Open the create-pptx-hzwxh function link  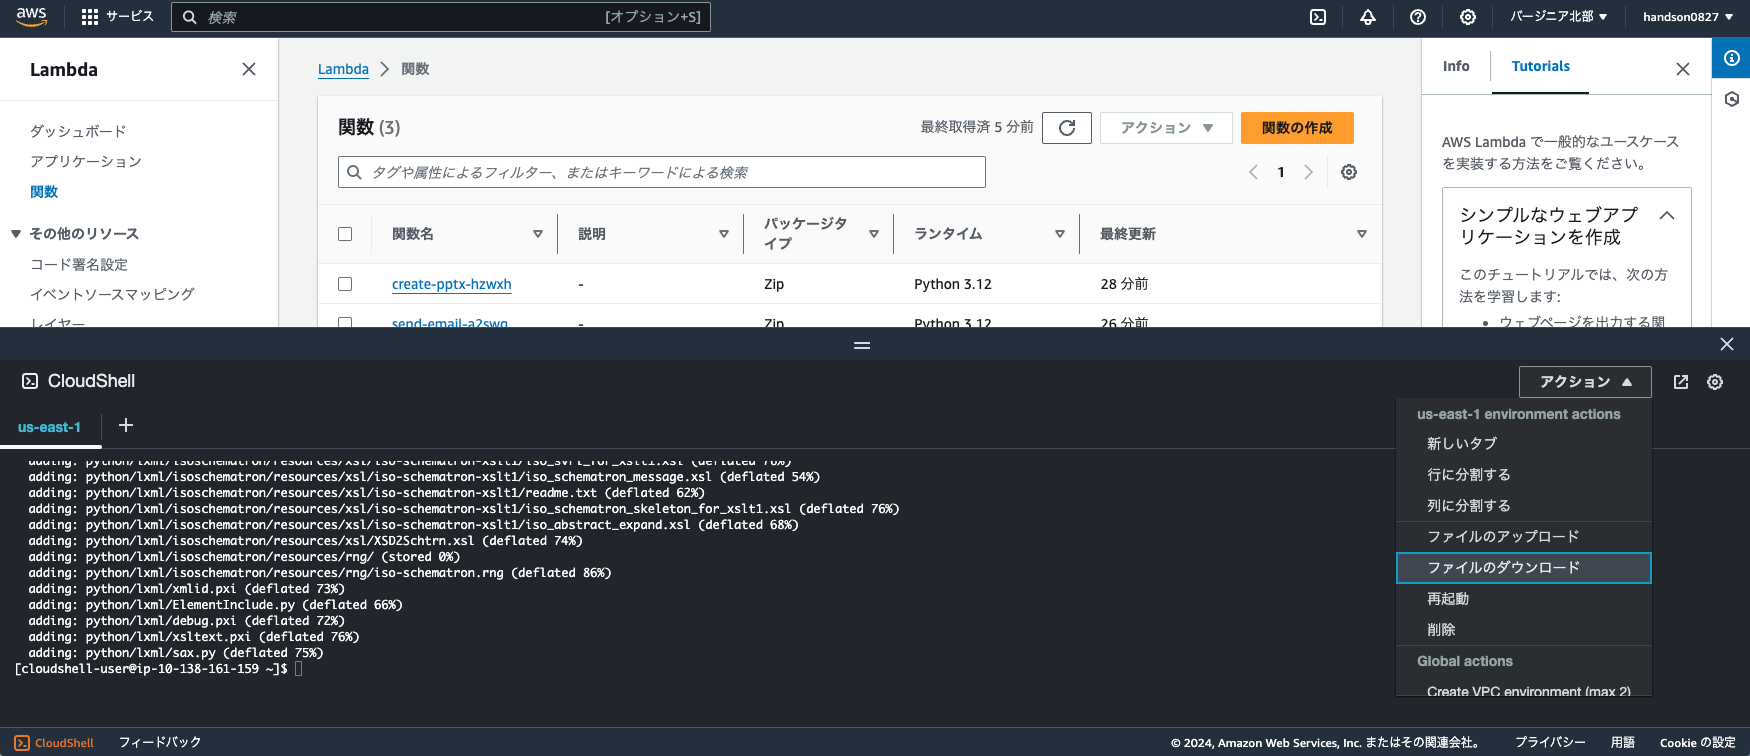coord(452,284)
